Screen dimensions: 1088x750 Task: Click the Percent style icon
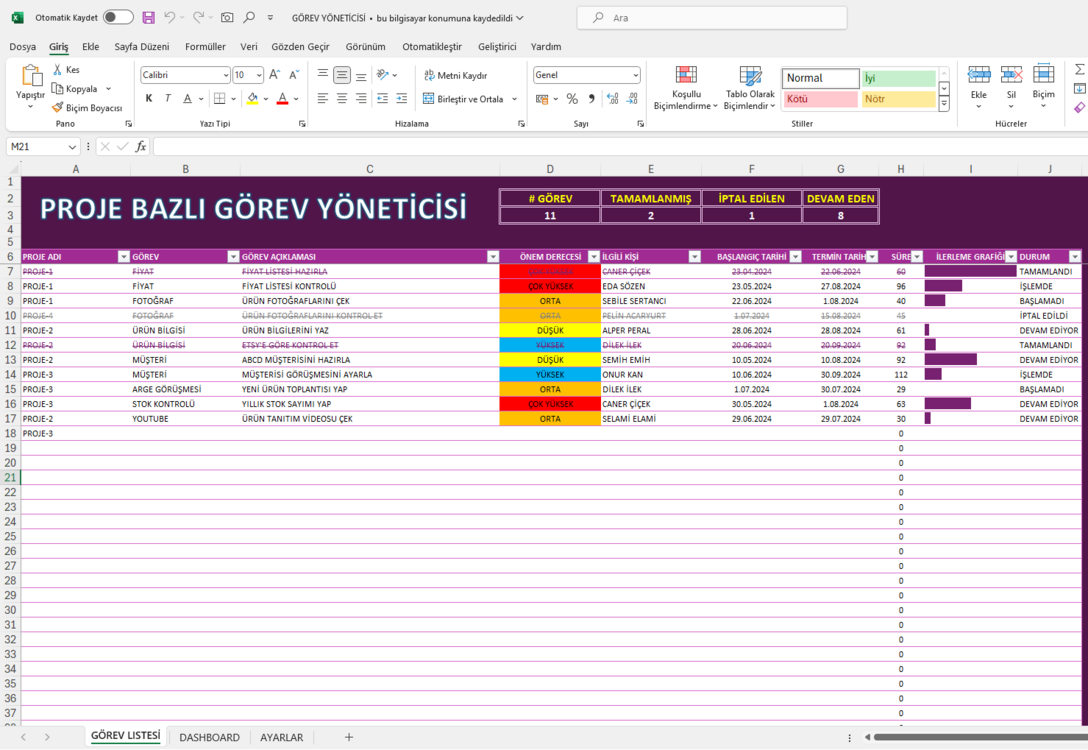tap(572, 99)
